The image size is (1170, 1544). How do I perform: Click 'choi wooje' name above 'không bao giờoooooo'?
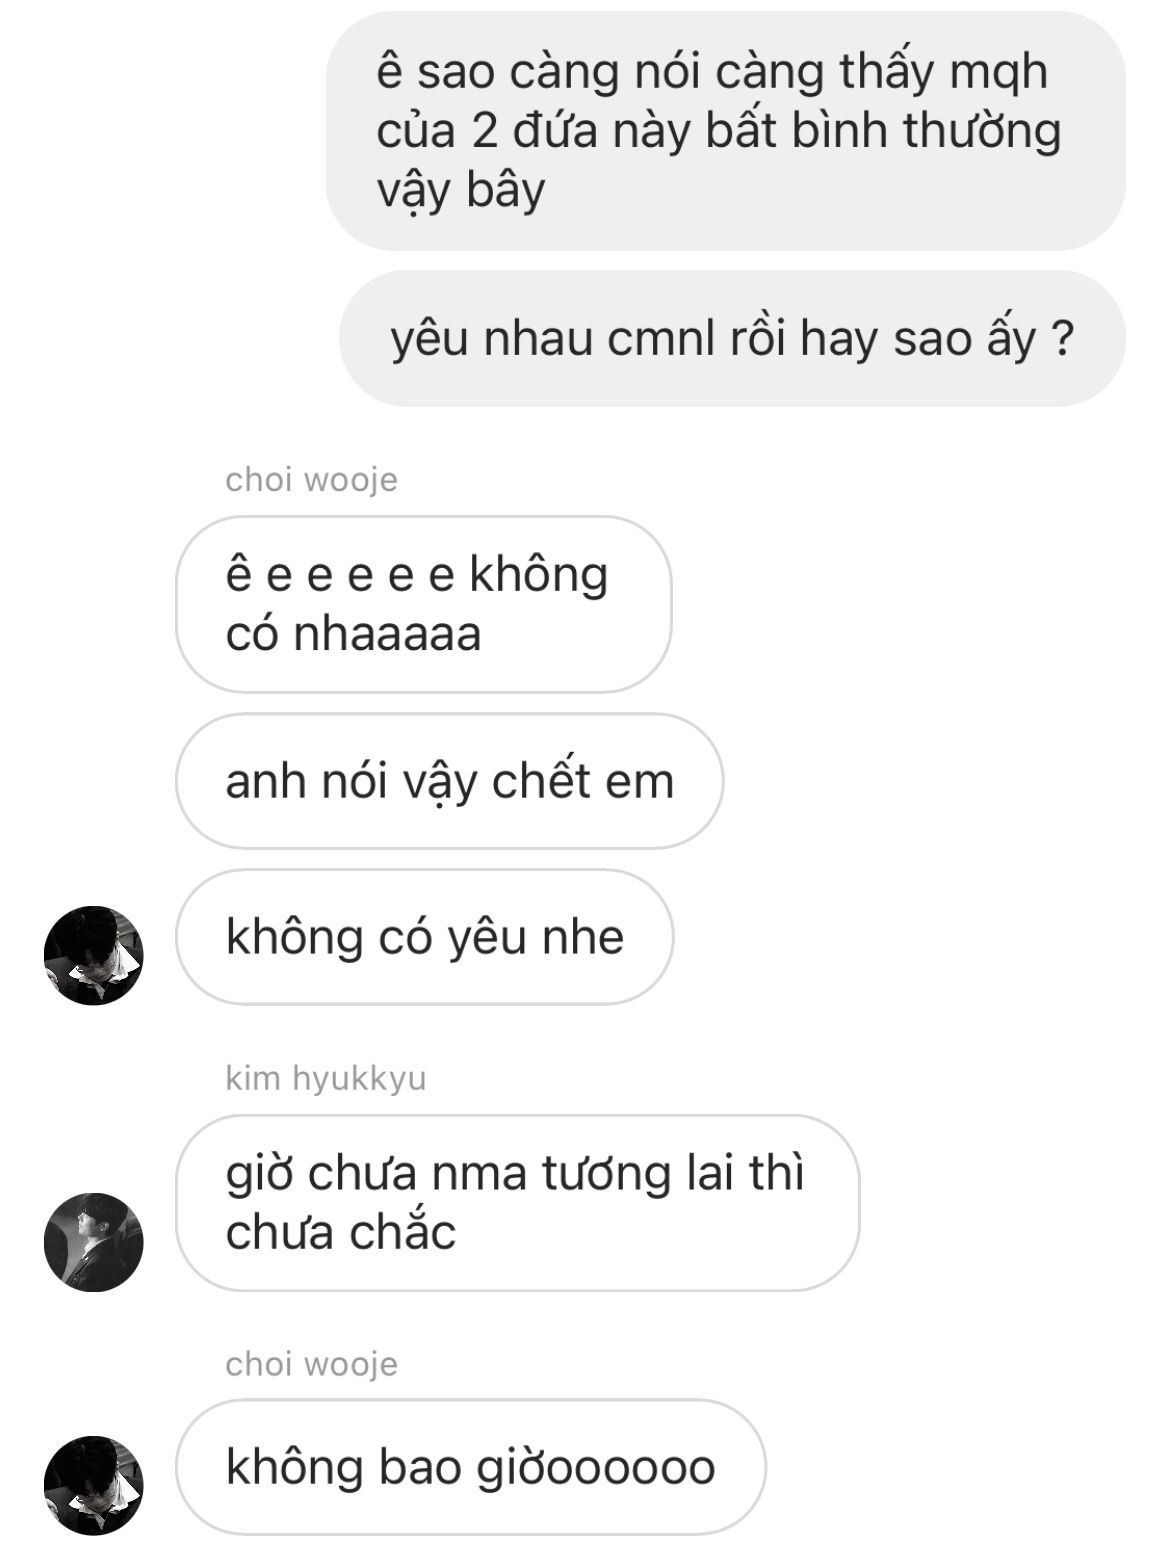[x=311, y=1363]
